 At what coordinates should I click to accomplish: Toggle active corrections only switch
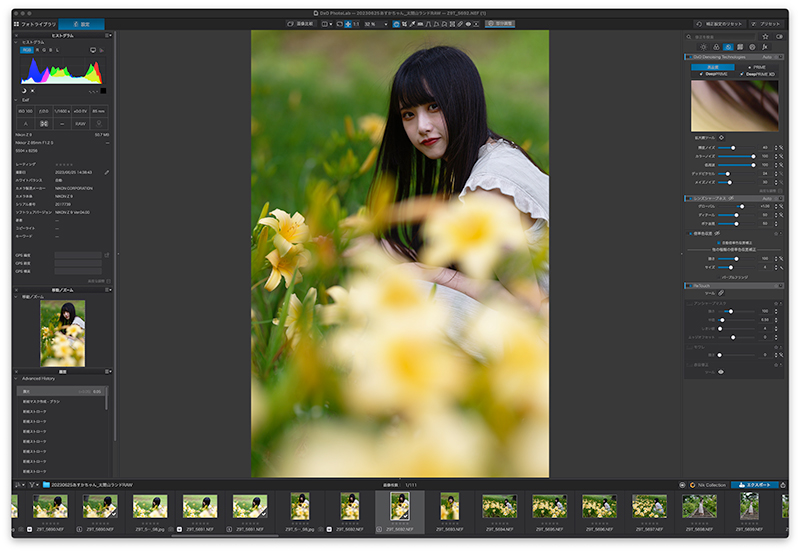tap(780, 36)
